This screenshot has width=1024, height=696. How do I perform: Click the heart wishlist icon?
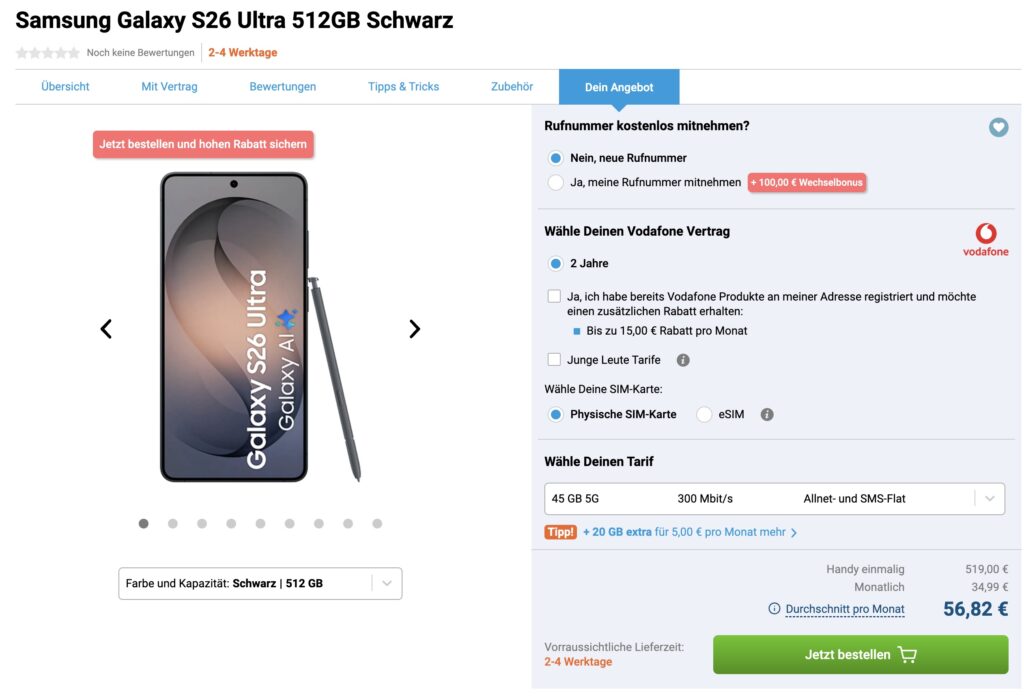[x=998, y=127]
